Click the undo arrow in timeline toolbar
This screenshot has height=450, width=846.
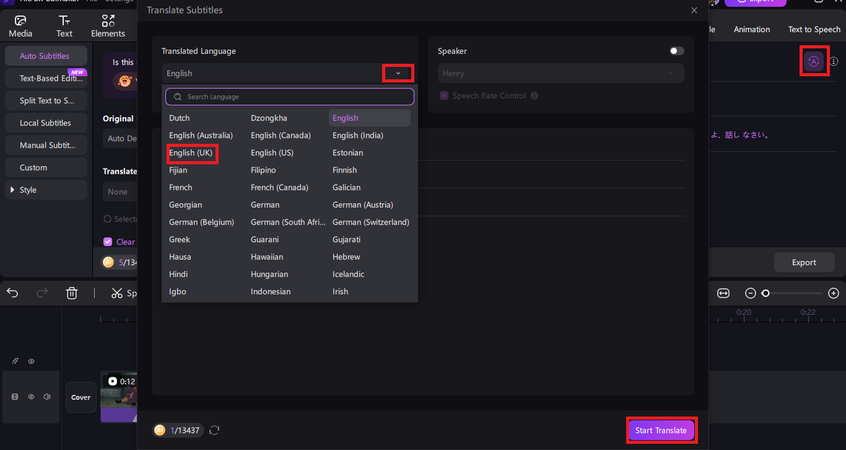coord(13,293)
